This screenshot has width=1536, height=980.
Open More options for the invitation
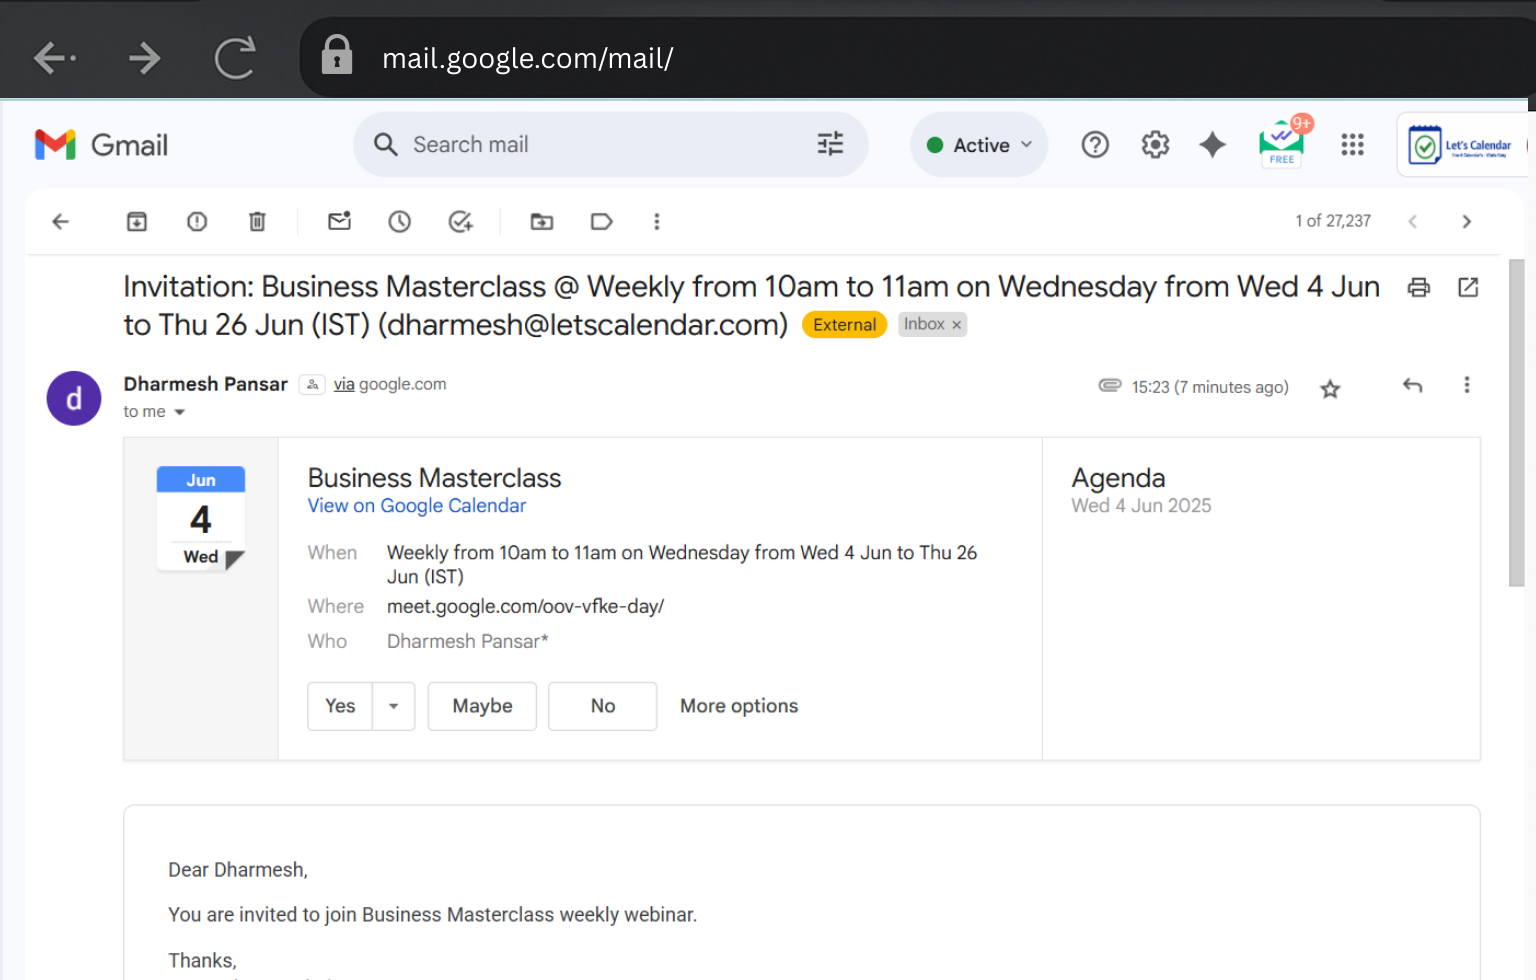pos(739,706)
